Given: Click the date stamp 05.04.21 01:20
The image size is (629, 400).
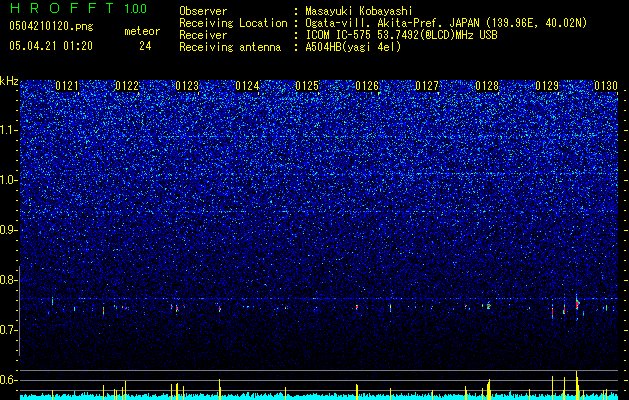Looking at the screenshot, I should tap(51, 46).
